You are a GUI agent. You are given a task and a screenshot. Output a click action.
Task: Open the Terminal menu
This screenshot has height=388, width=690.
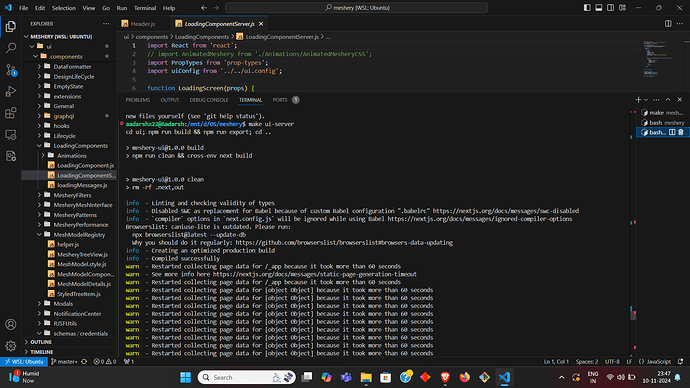coord(145,8)
